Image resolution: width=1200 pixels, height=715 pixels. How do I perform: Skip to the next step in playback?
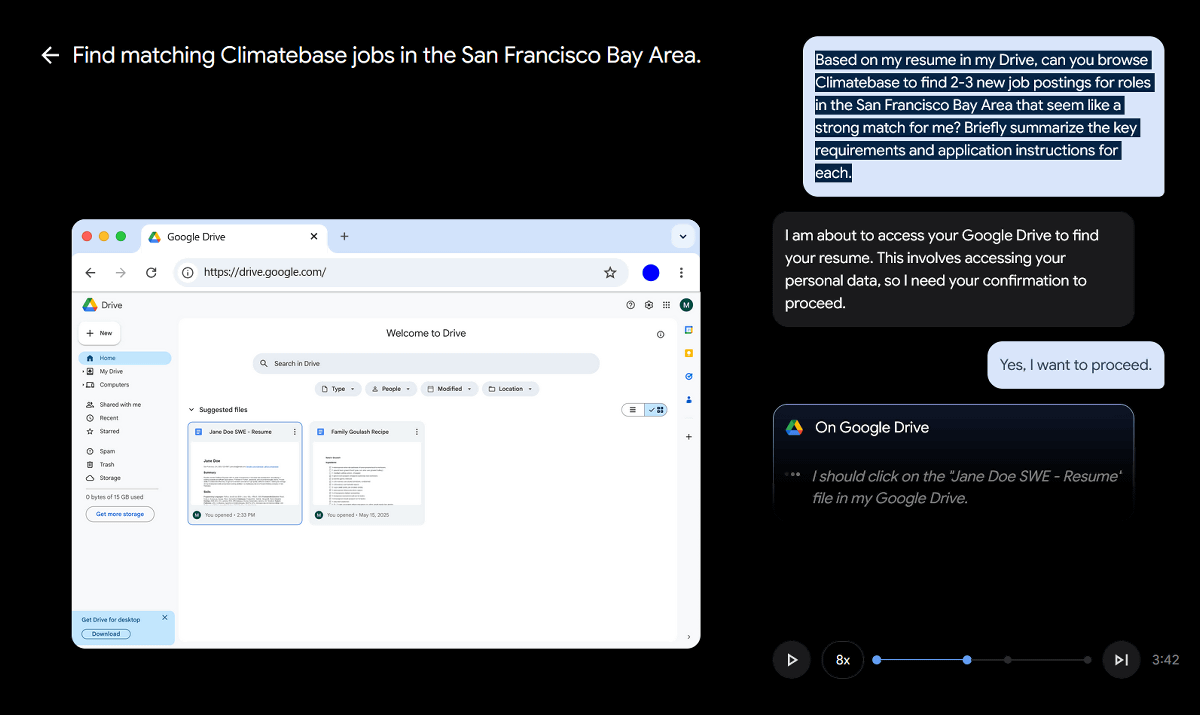[x=1121, y=660]
